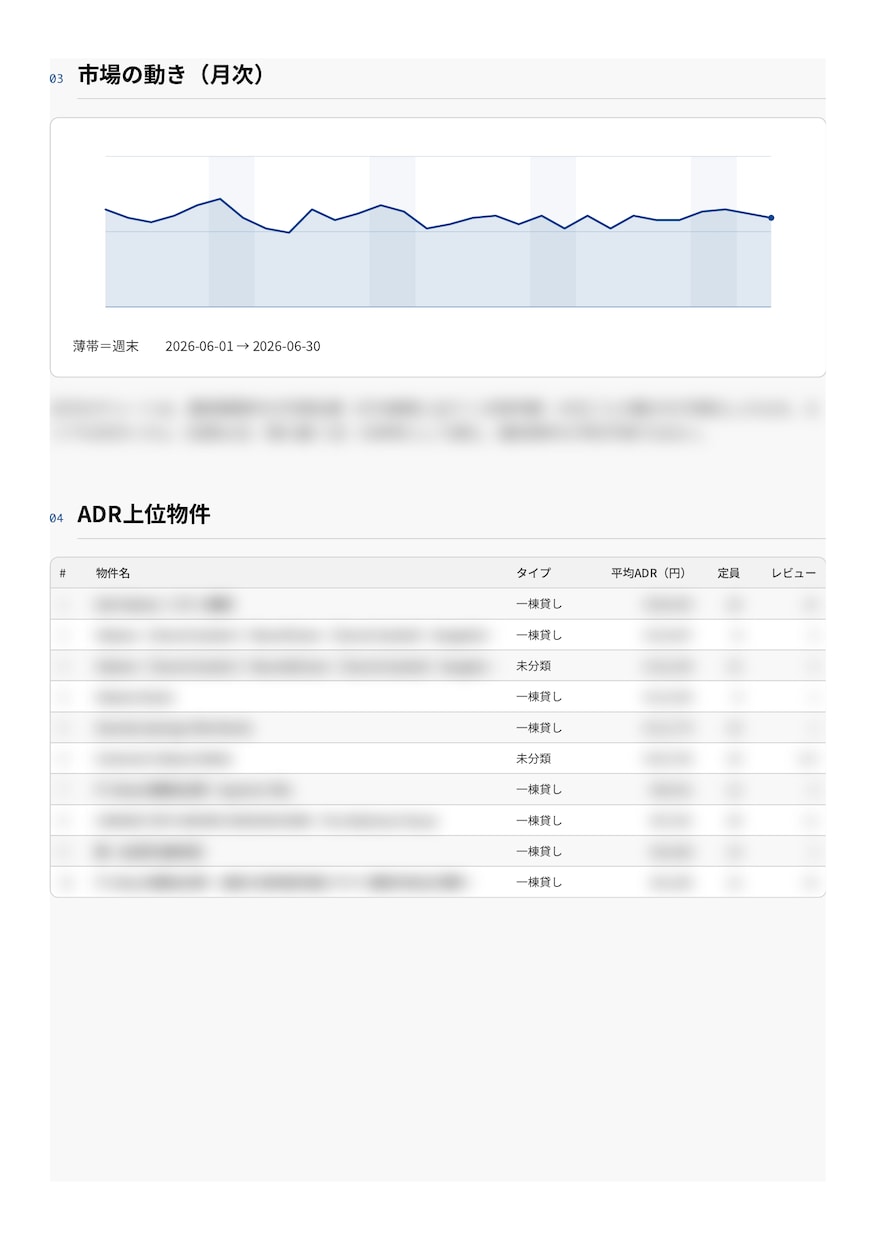876x1240 pixels.
Task: Click the 薄帯＝週末 legend note
Action: pyautogui.click(x=106, y=347)
